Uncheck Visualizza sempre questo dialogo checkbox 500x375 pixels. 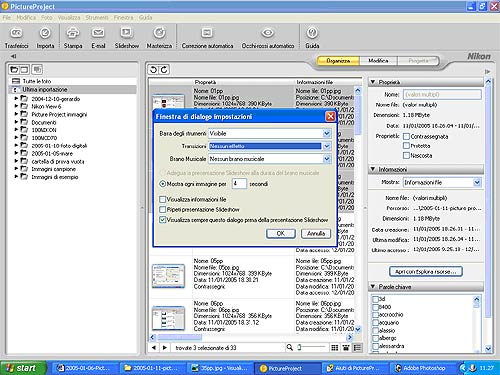pyautogui.click(x=163, y=220)
